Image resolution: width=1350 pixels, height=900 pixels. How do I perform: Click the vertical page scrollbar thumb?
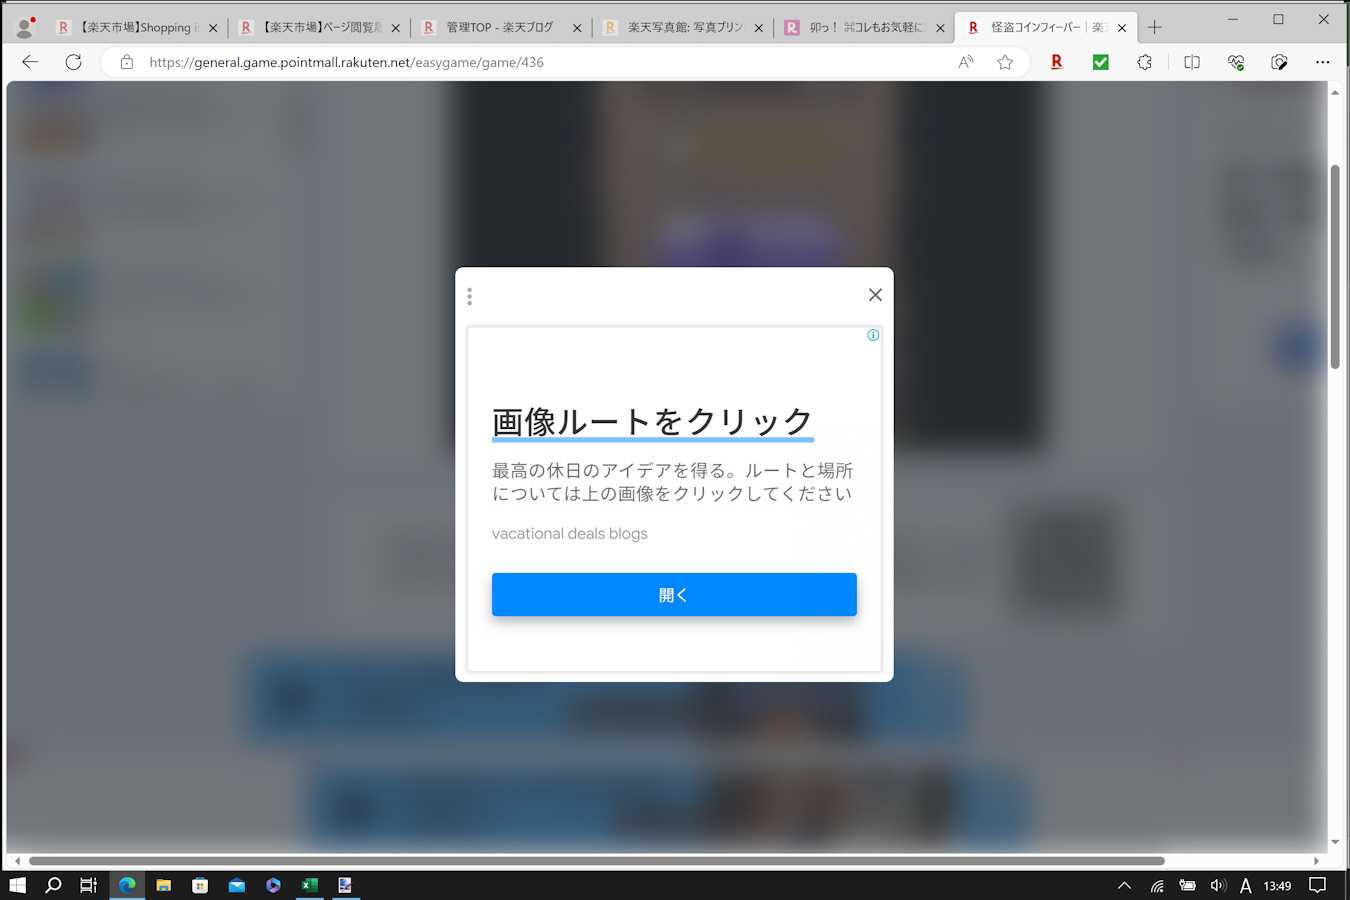tap(1335, 266)
